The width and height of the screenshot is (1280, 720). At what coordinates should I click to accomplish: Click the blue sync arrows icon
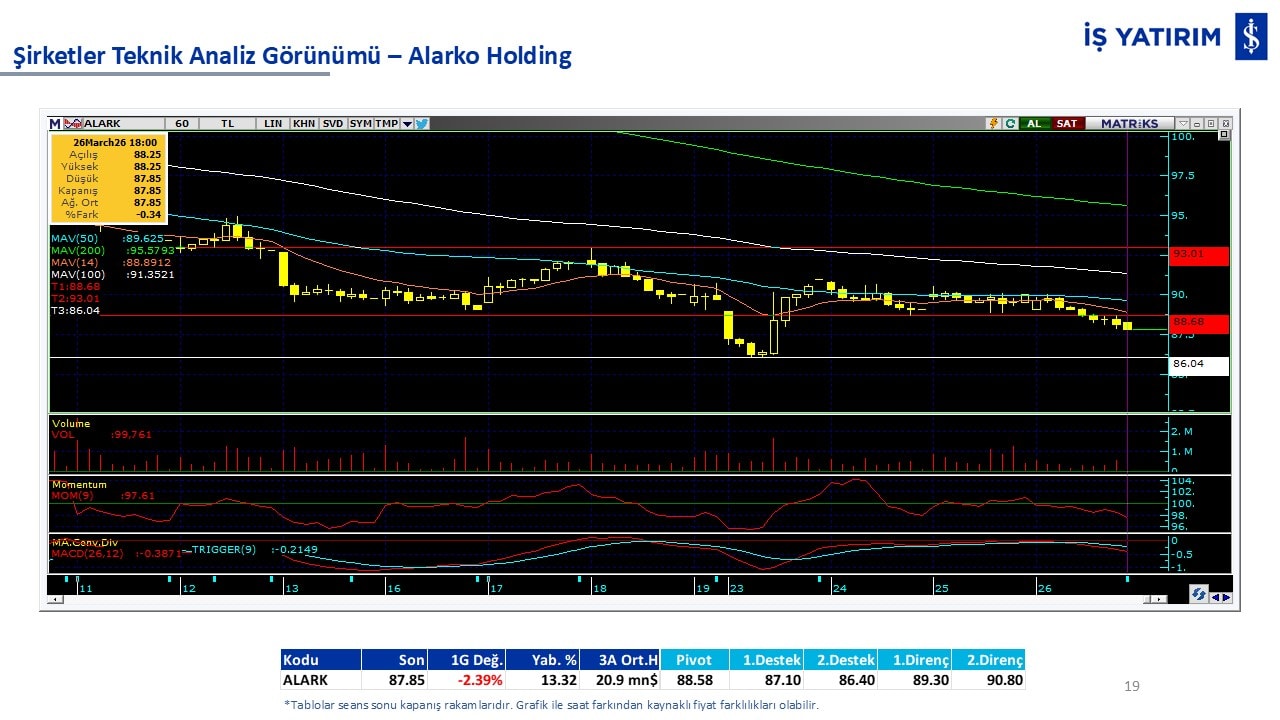pyautogui.click(x=1197, y=595)
